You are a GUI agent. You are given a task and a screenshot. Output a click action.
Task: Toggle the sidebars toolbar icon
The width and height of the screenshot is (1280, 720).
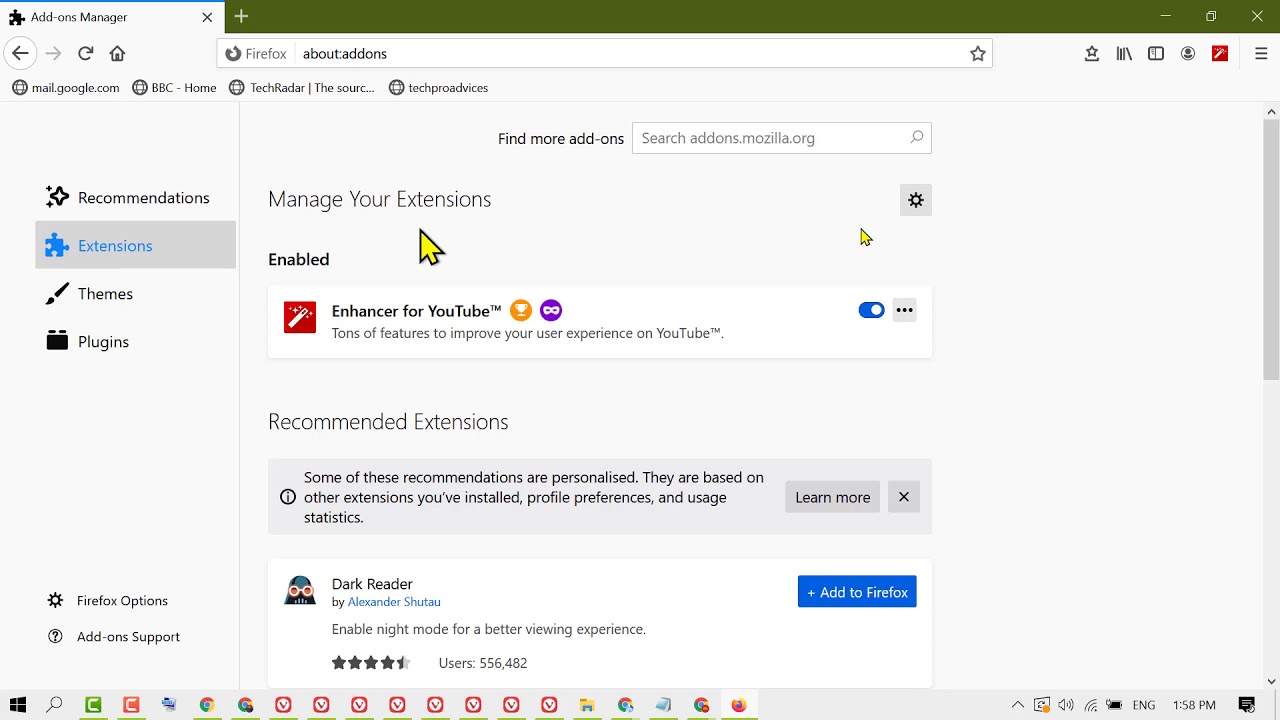point(1156,54)
